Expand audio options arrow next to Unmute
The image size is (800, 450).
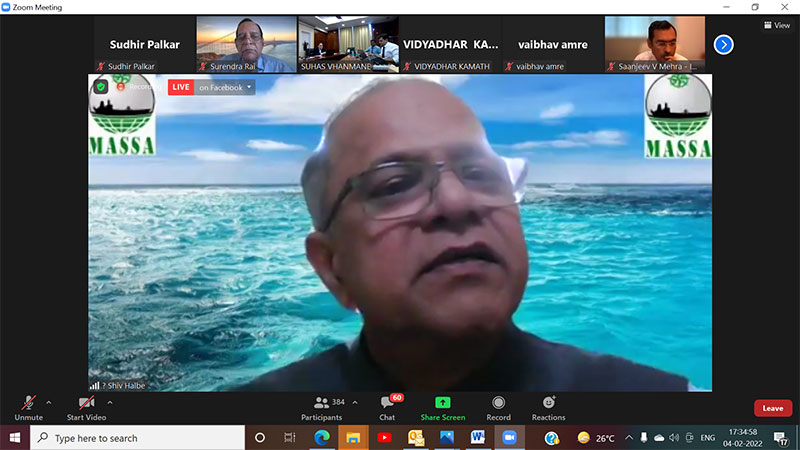point(49,402)
